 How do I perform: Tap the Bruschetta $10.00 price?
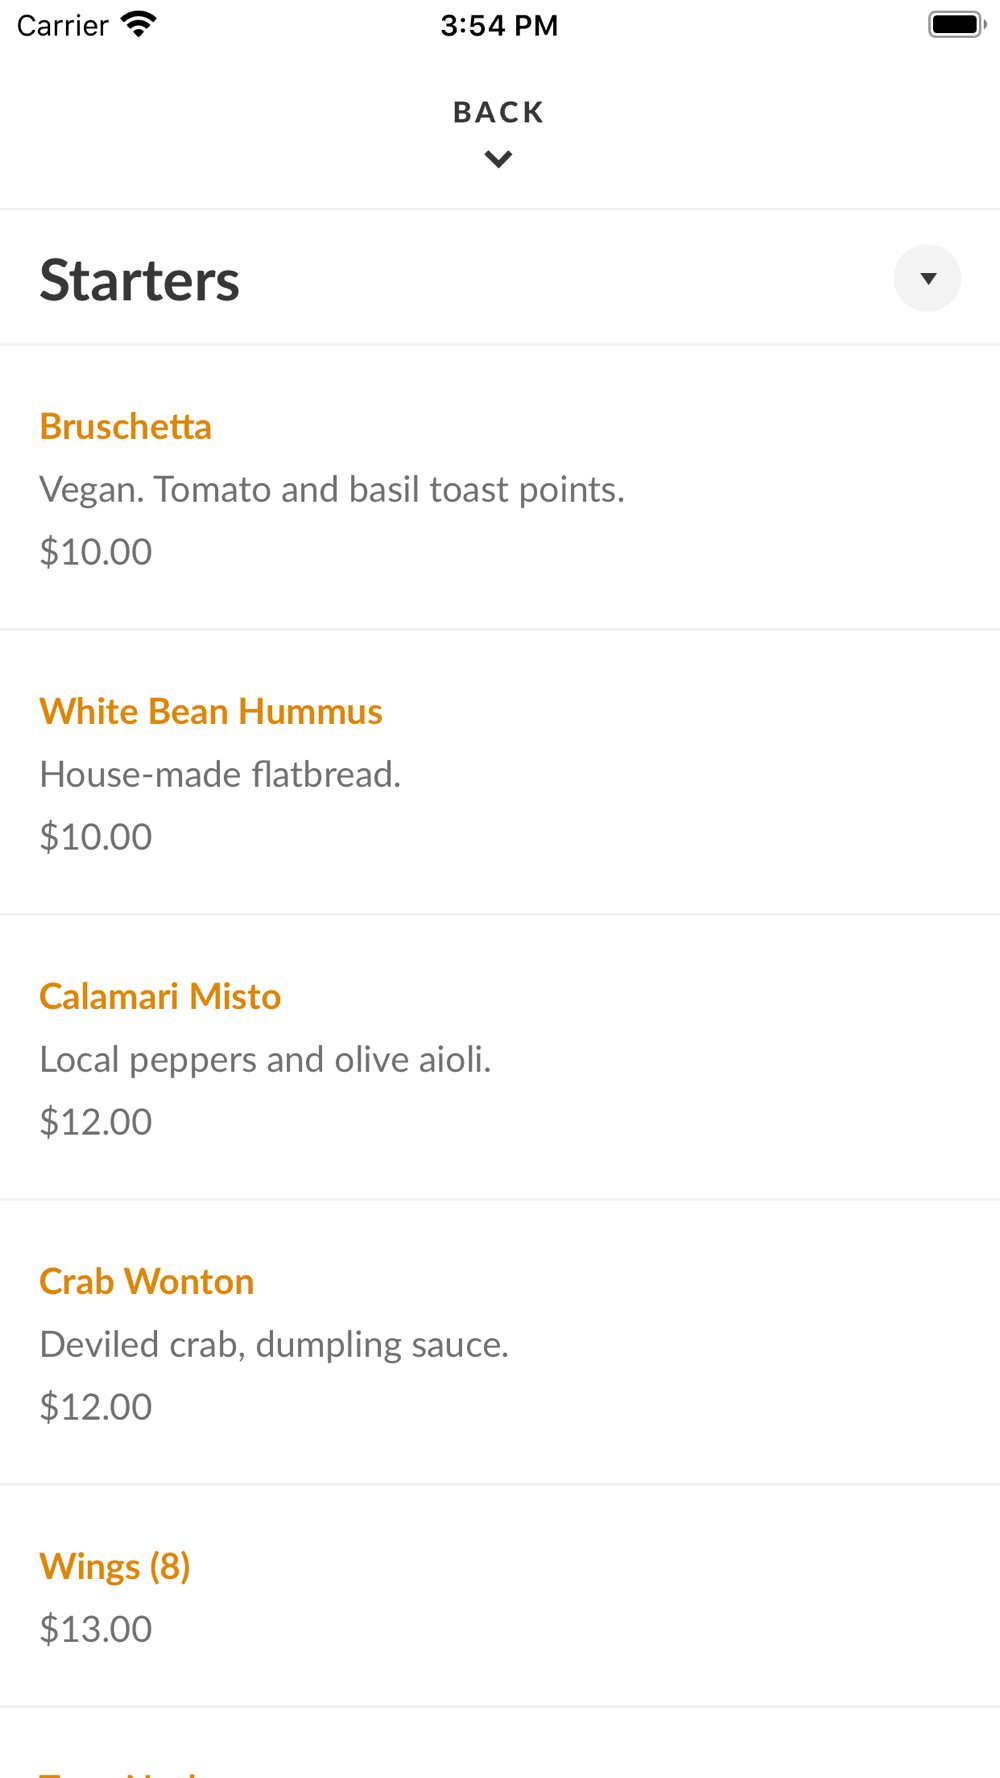[x=96, y=552]
